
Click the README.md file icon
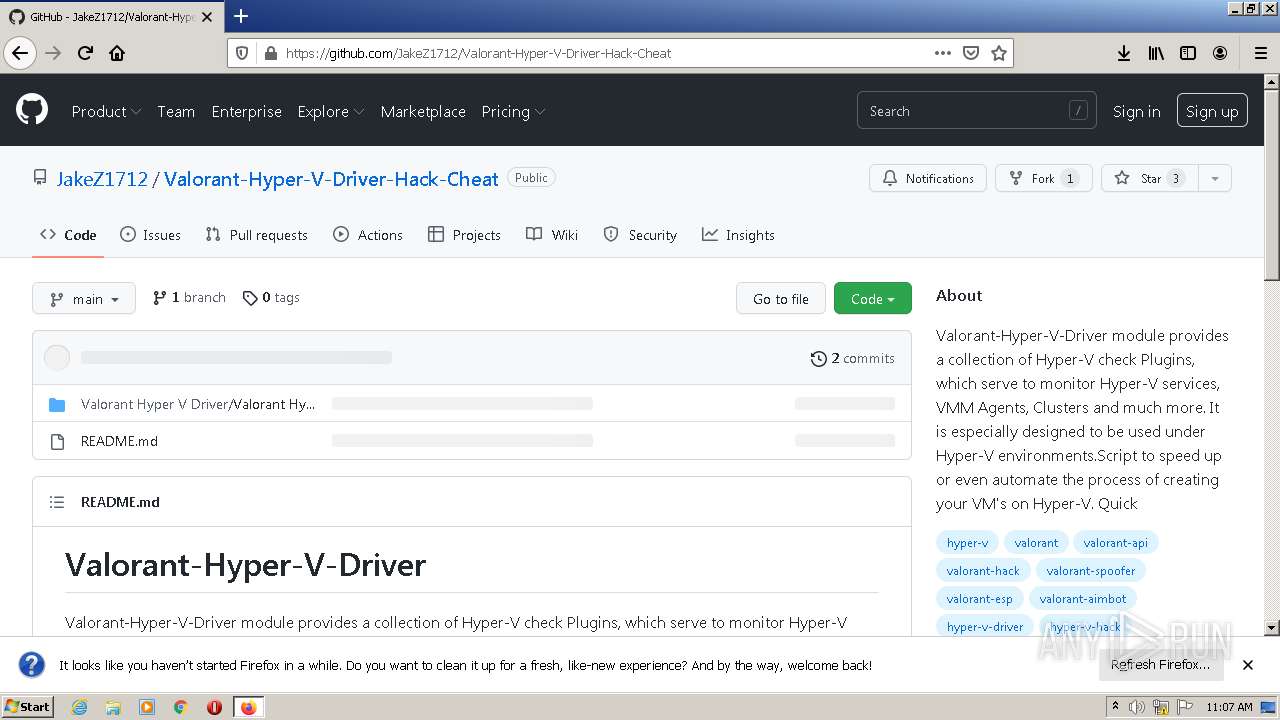pos(57,441)
